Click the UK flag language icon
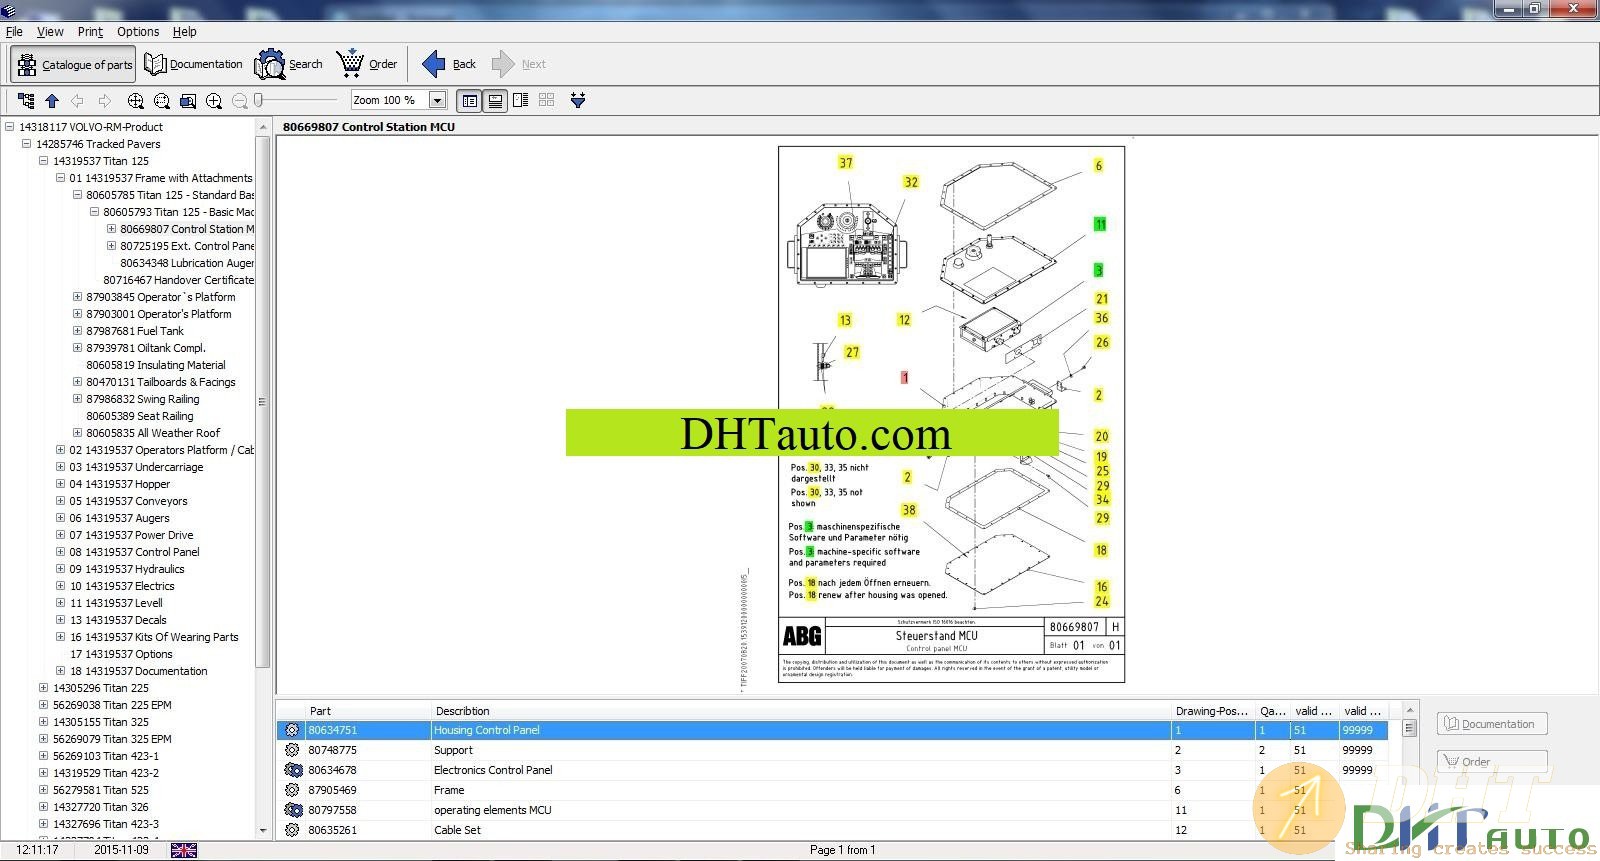Screen dimensions: 1600x861 click(x=184, y=850)
